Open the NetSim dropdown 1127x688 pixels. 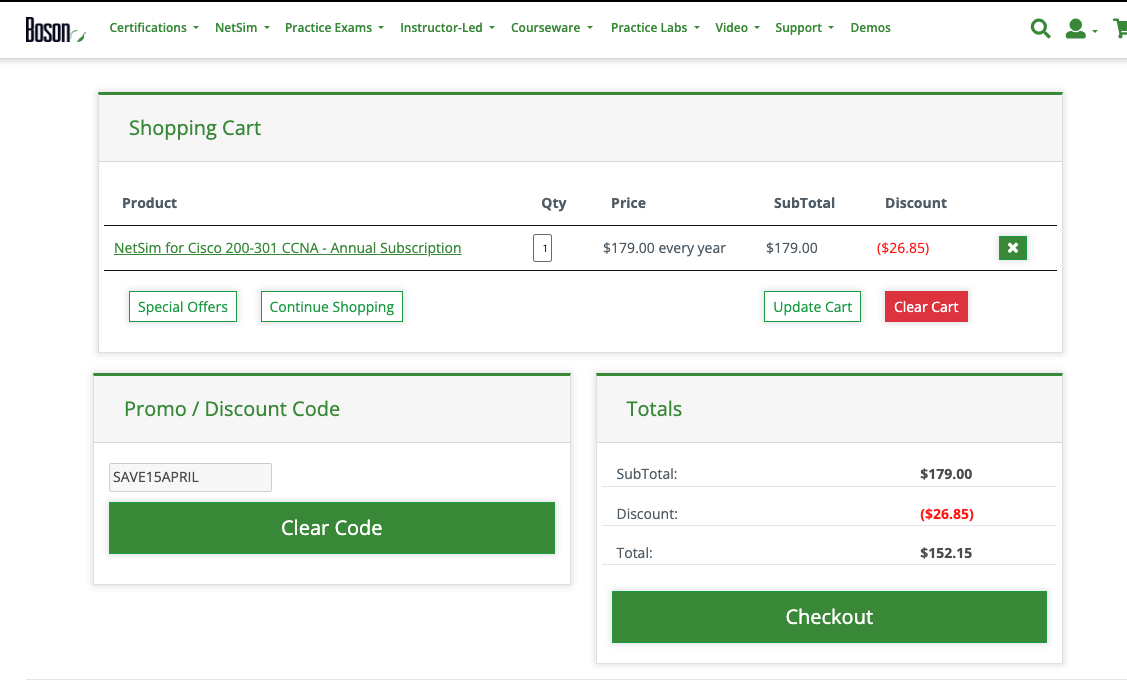pos(241,27)
